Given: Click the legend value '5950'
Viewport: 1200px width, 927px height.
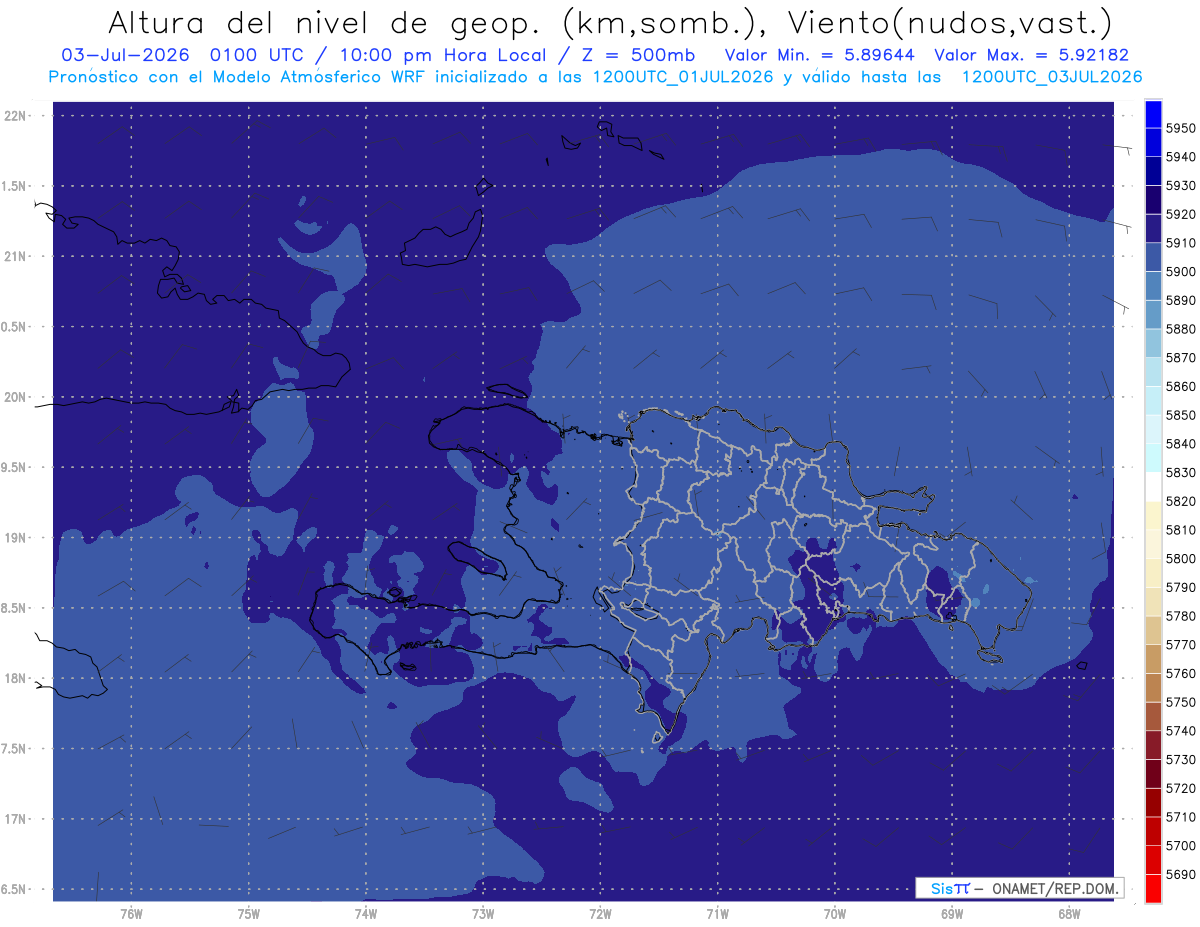Looking at the screenshot, I should click(x=1179, y=128).
